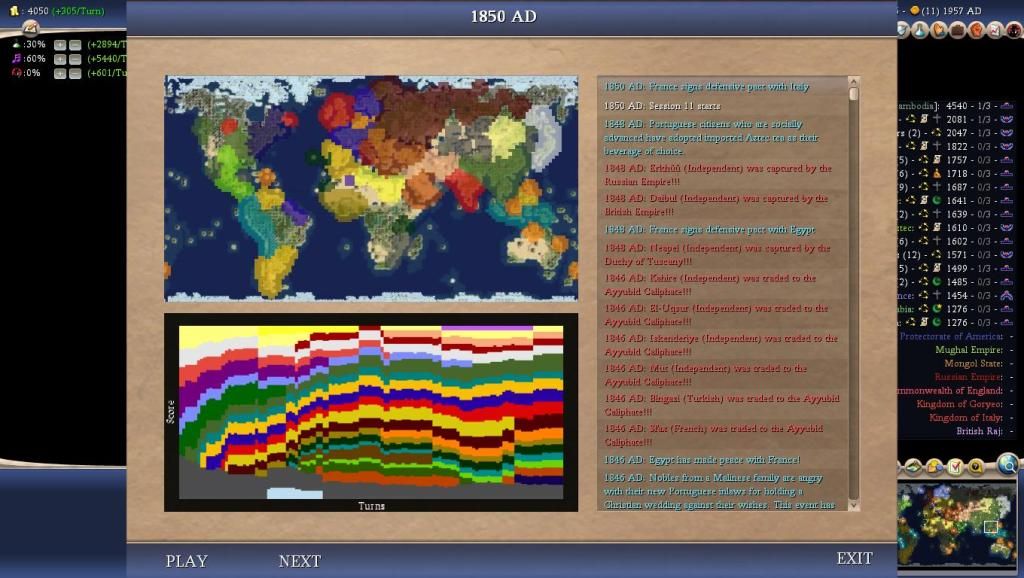Click the yellow ping question mark icon
Viewport: 1024px width, 578px height.
pyautogui.click(x=976, y=467)
